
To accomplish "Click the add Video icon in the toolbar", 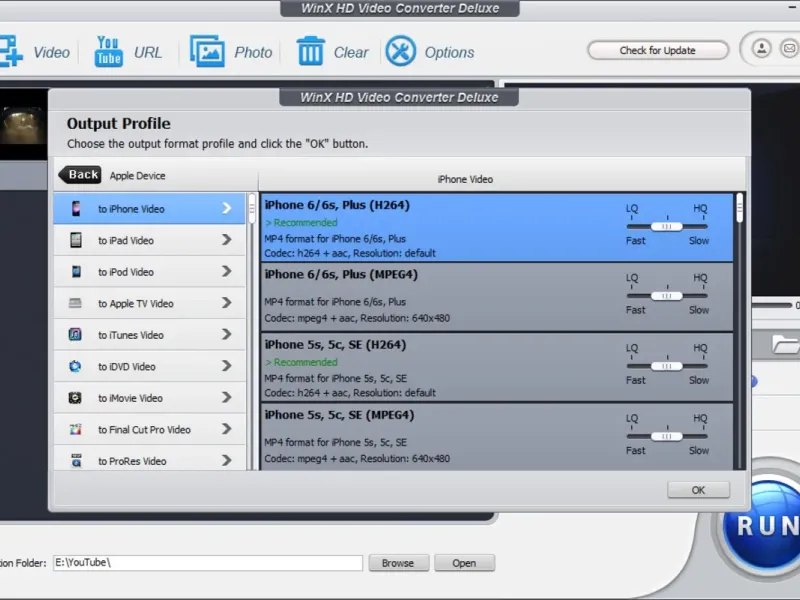I will pyautogui.click(x=10, y=51).
